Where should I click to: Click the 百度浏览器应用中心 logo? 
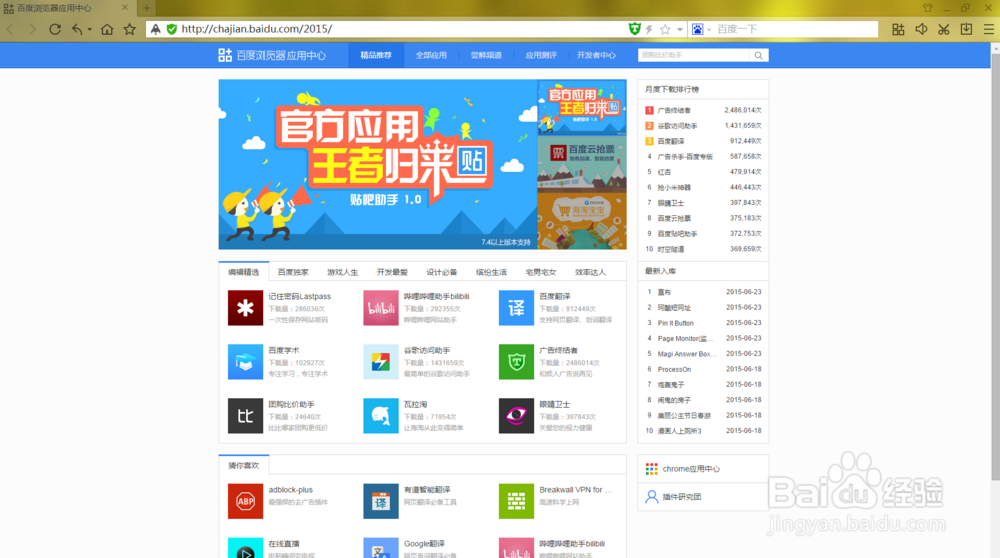tap(272, 55)
